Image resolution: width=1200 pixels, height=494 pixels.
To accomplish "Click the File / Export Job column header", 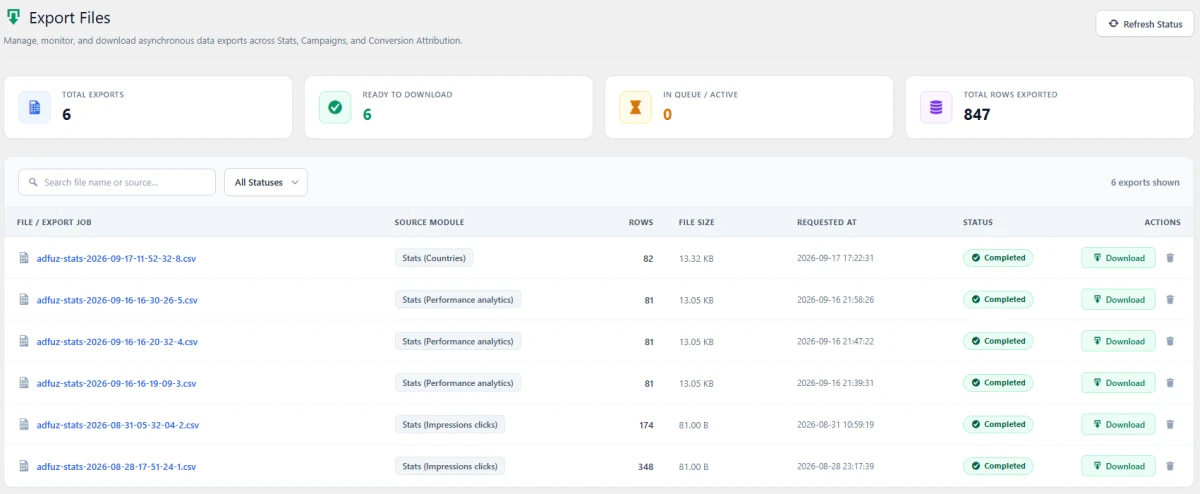I will (x=54, y=222).
